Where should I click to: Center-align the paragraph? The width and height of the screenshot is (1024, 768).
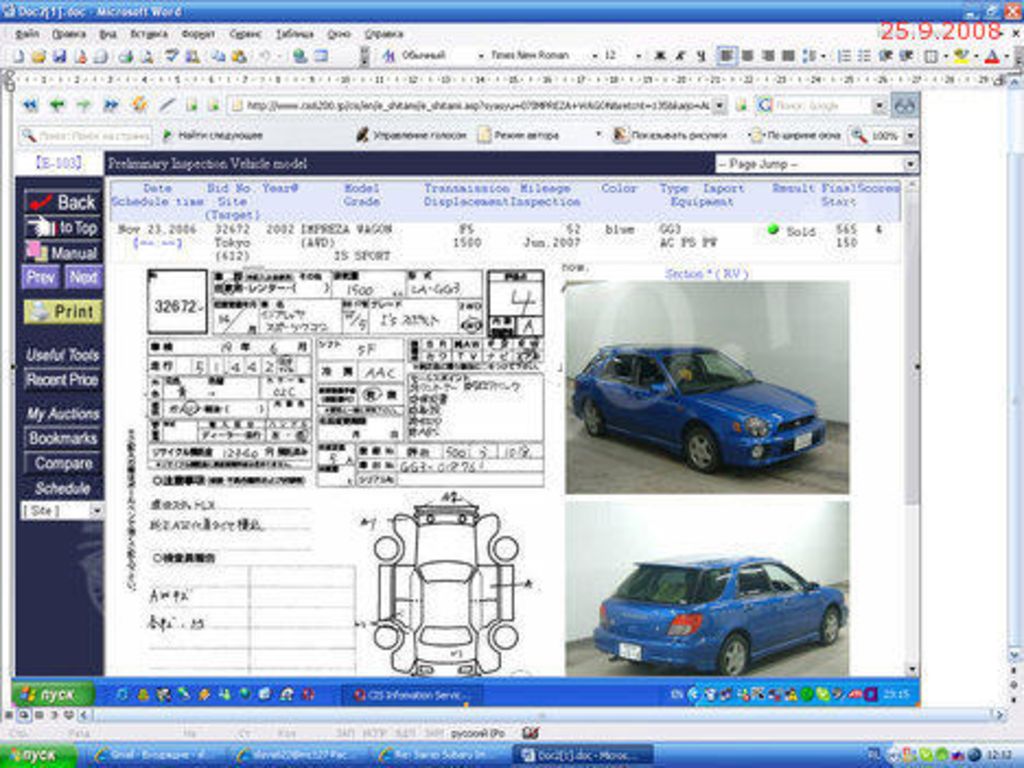point(748,57)
